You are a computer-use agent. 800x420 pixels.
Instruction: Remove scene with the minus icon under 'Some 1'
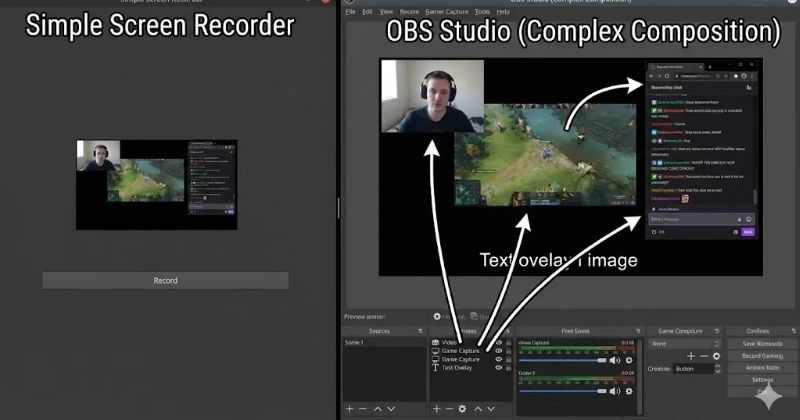point(362,409)
